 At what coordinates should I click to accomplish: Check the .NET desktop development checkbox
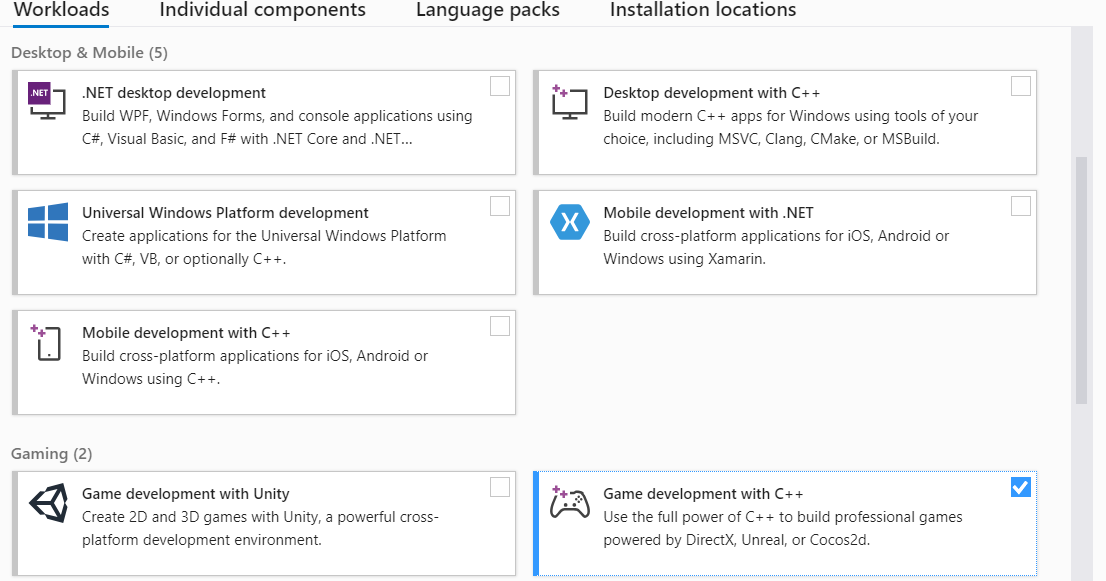[x=499, y=86]
